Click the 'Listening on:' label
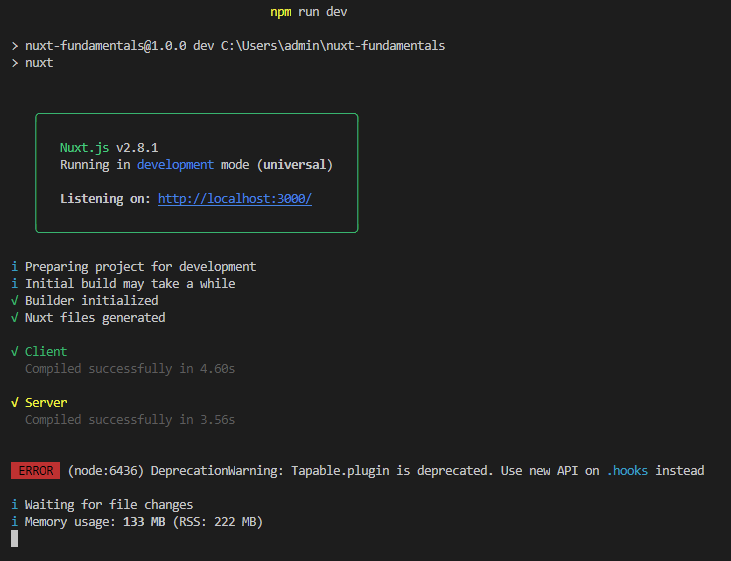The image size is (731, 561). click(105, 199)
